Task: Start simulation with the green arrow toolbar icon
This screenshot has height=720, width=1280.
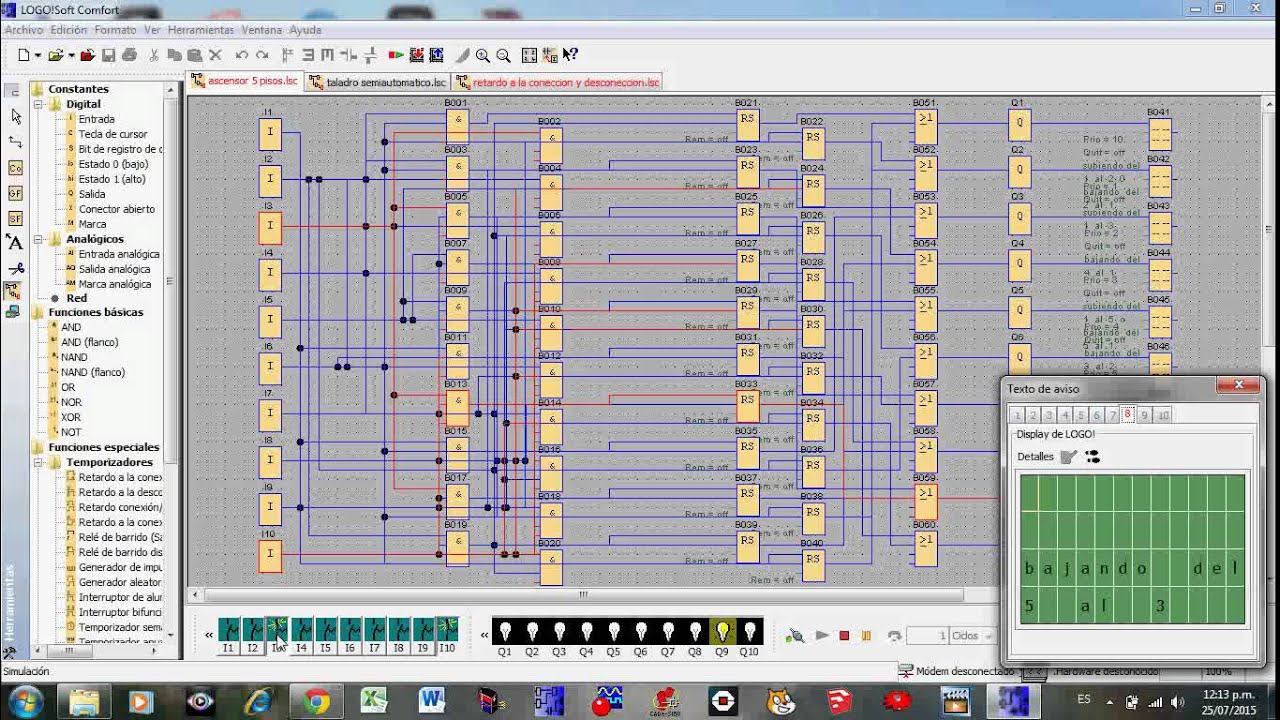Action: coord(396,56)
